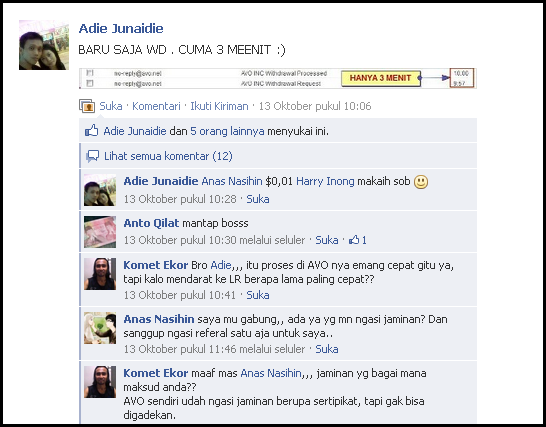Click the speech bubble comments icon
Screen dimensions: 546x427
coord(93,156)
